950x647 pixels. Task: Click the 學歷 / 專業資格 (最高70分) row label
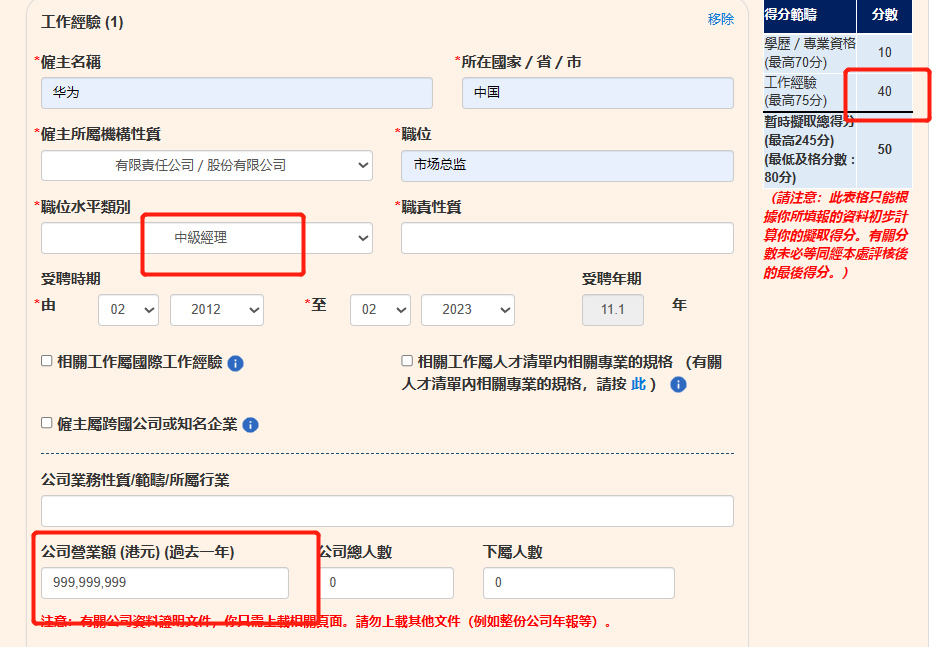click(810, 53)
